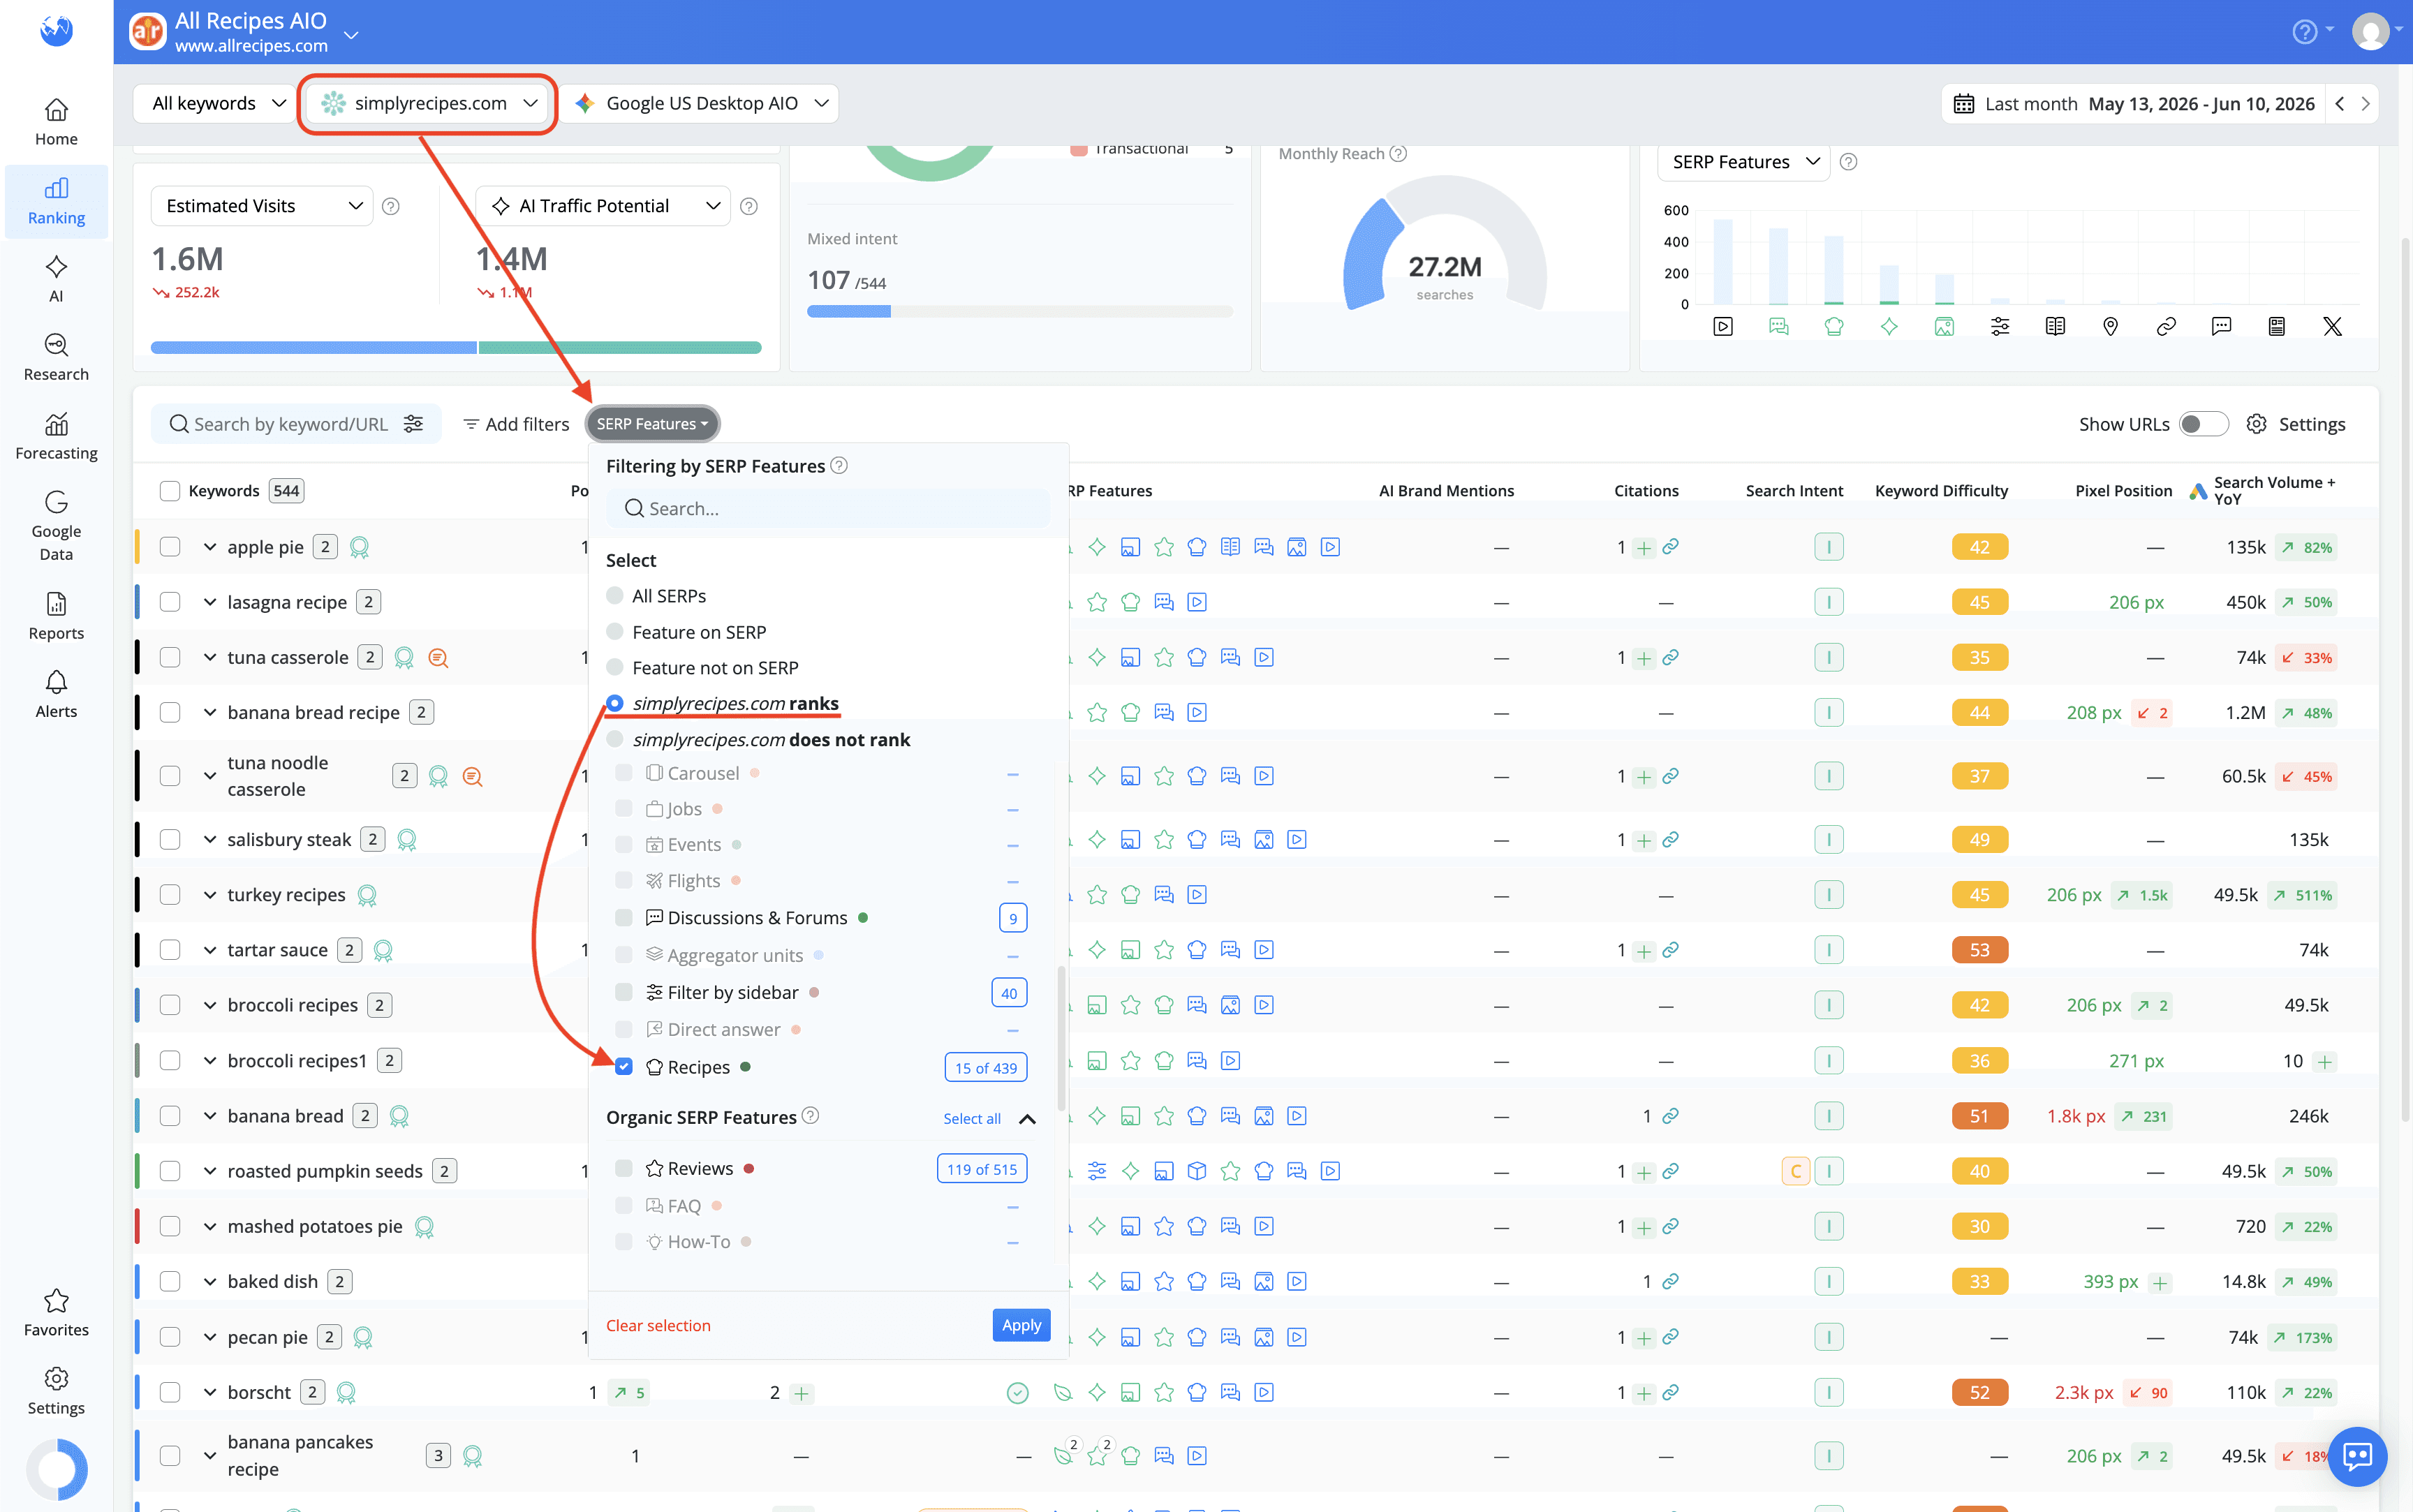Uncheck the Recipes feature checkbox
The image size is (2413, 1512).
[x=624, y=1066]
